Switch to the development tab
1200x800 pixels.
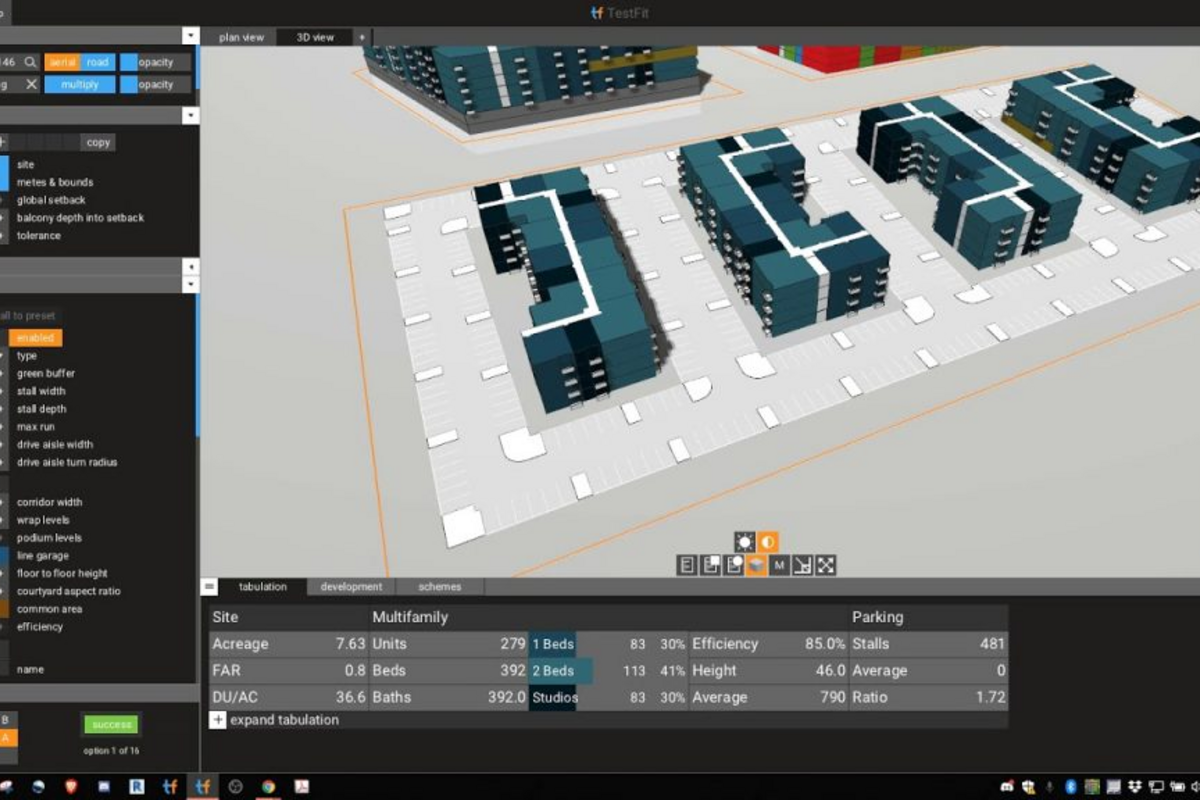pos(351,587)
